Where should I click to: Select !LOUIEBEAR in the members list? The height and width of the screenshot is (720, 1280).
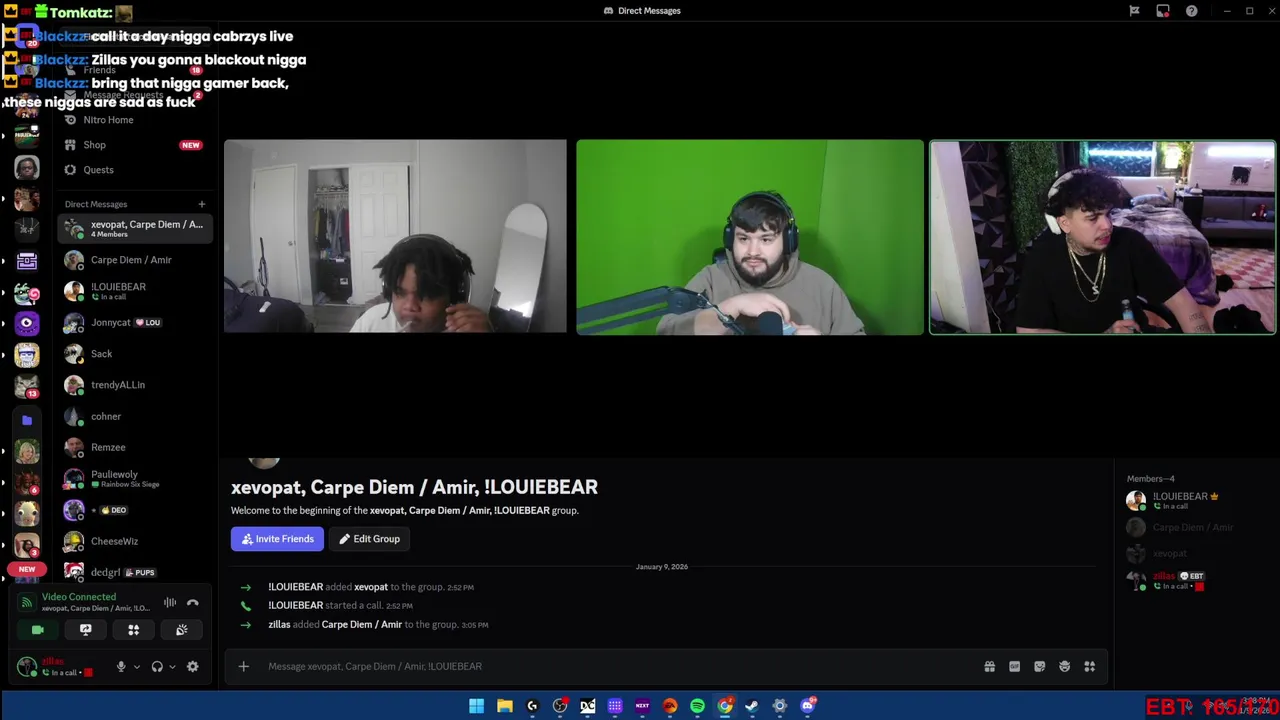(x=1195, y=500)
